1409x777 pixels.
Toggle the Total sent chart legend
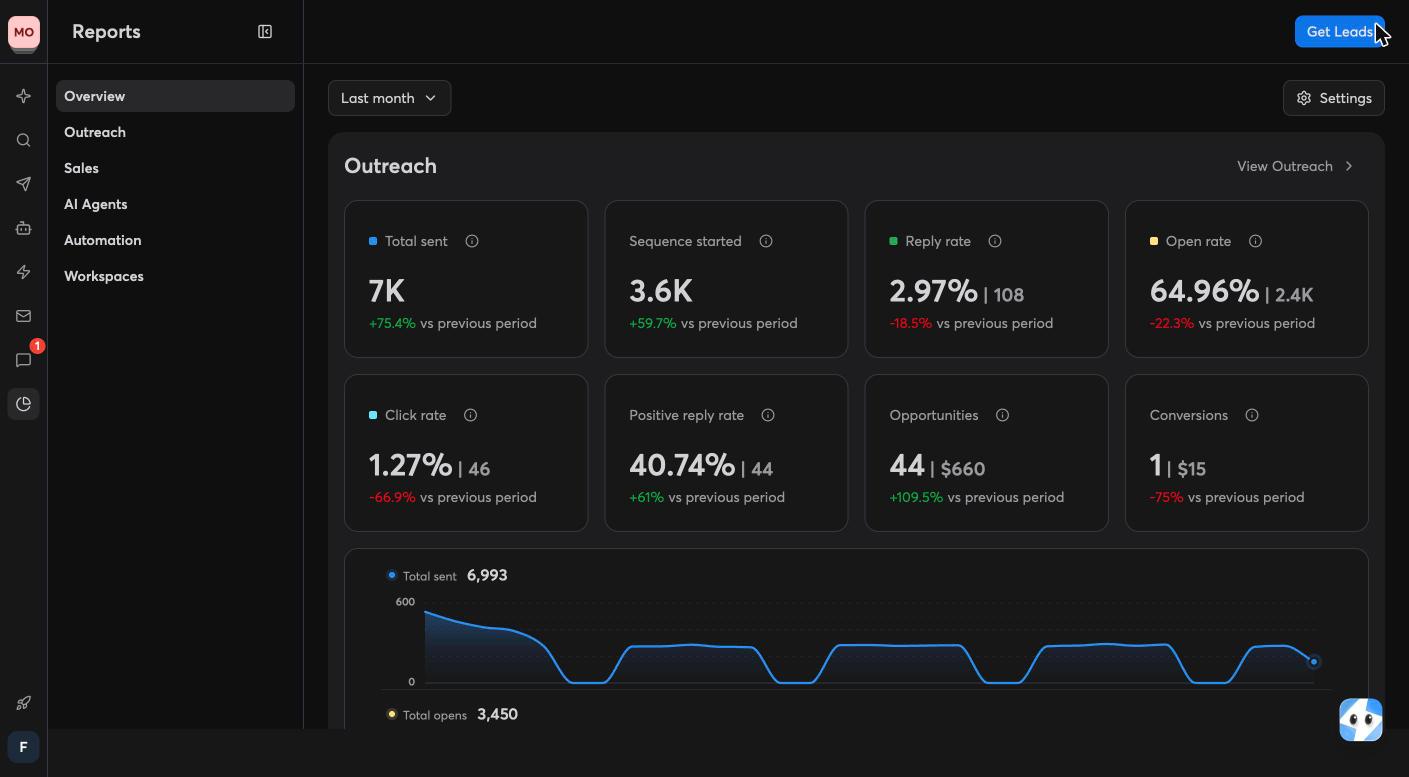(x=422, y=576)
